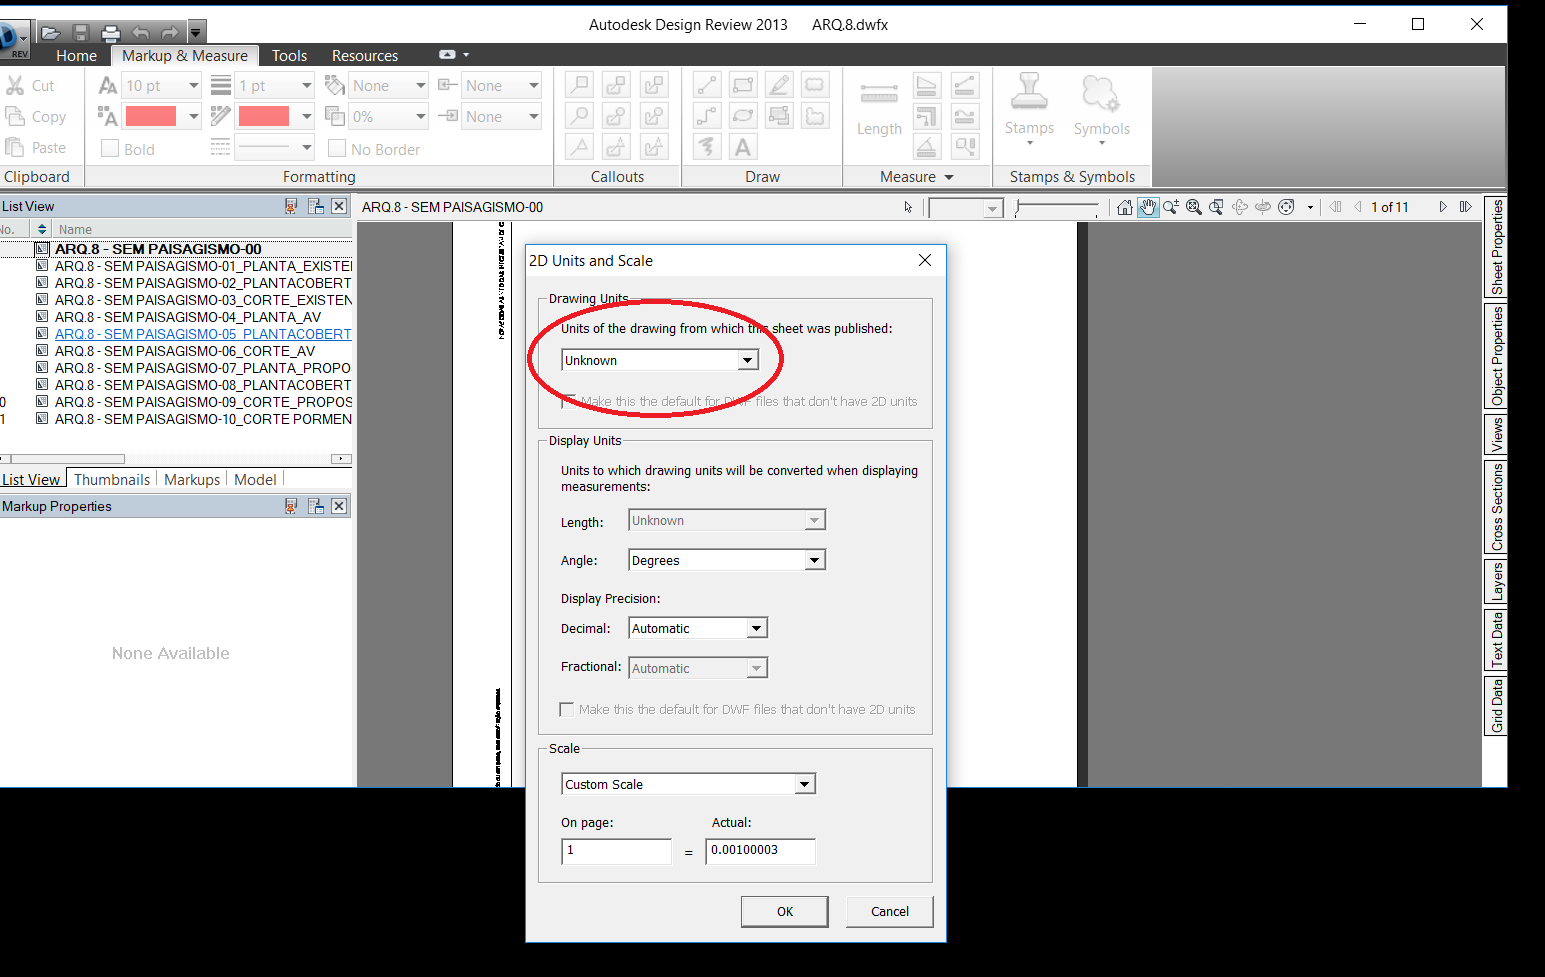Check Make this the default for DWF files

pyautogui.click(x=567, y=709)
